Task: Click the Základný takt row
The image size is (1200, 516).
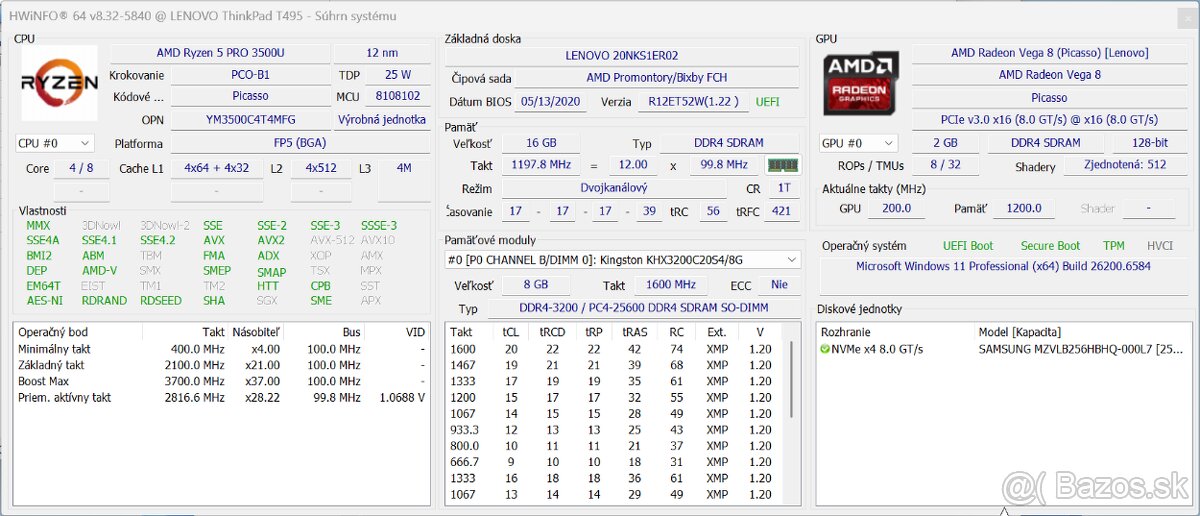Action: coord(222,365)
